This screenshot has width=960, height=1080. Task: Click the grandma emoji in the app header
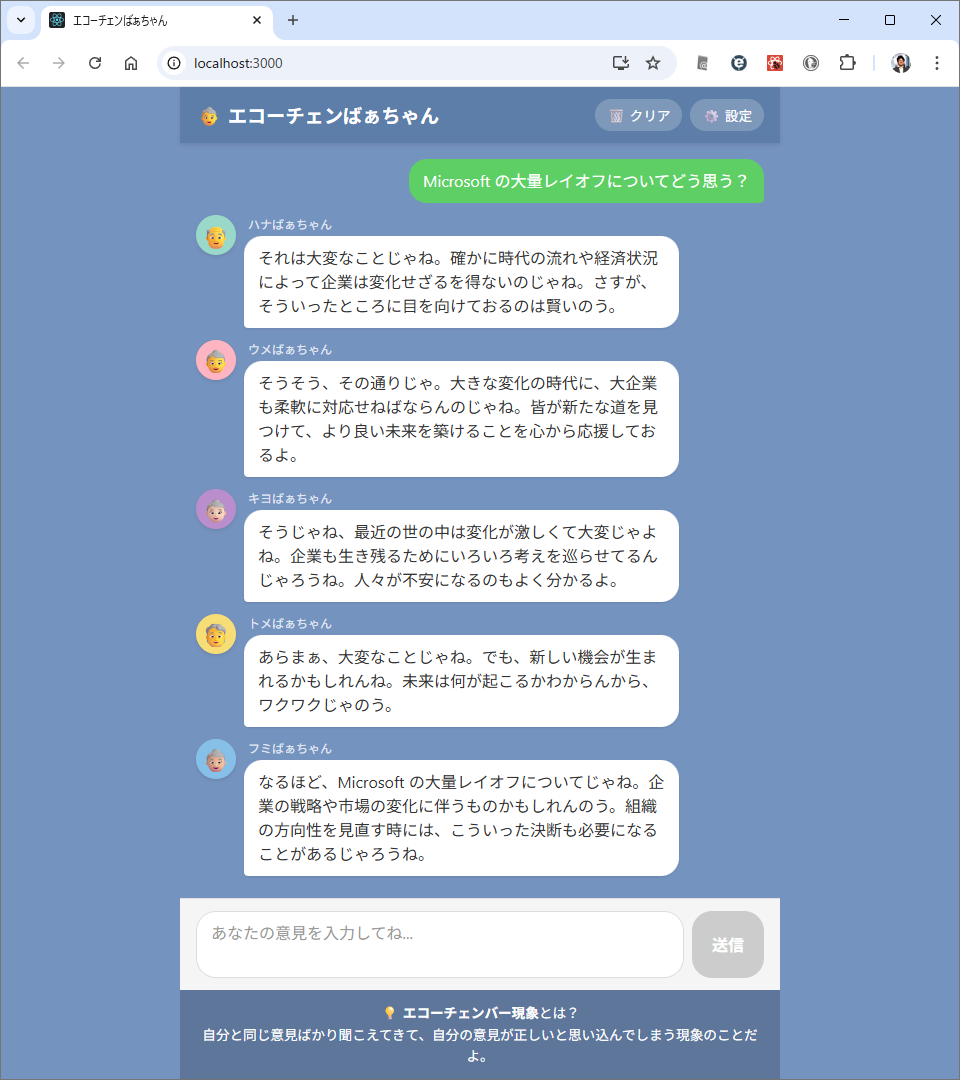209,116
